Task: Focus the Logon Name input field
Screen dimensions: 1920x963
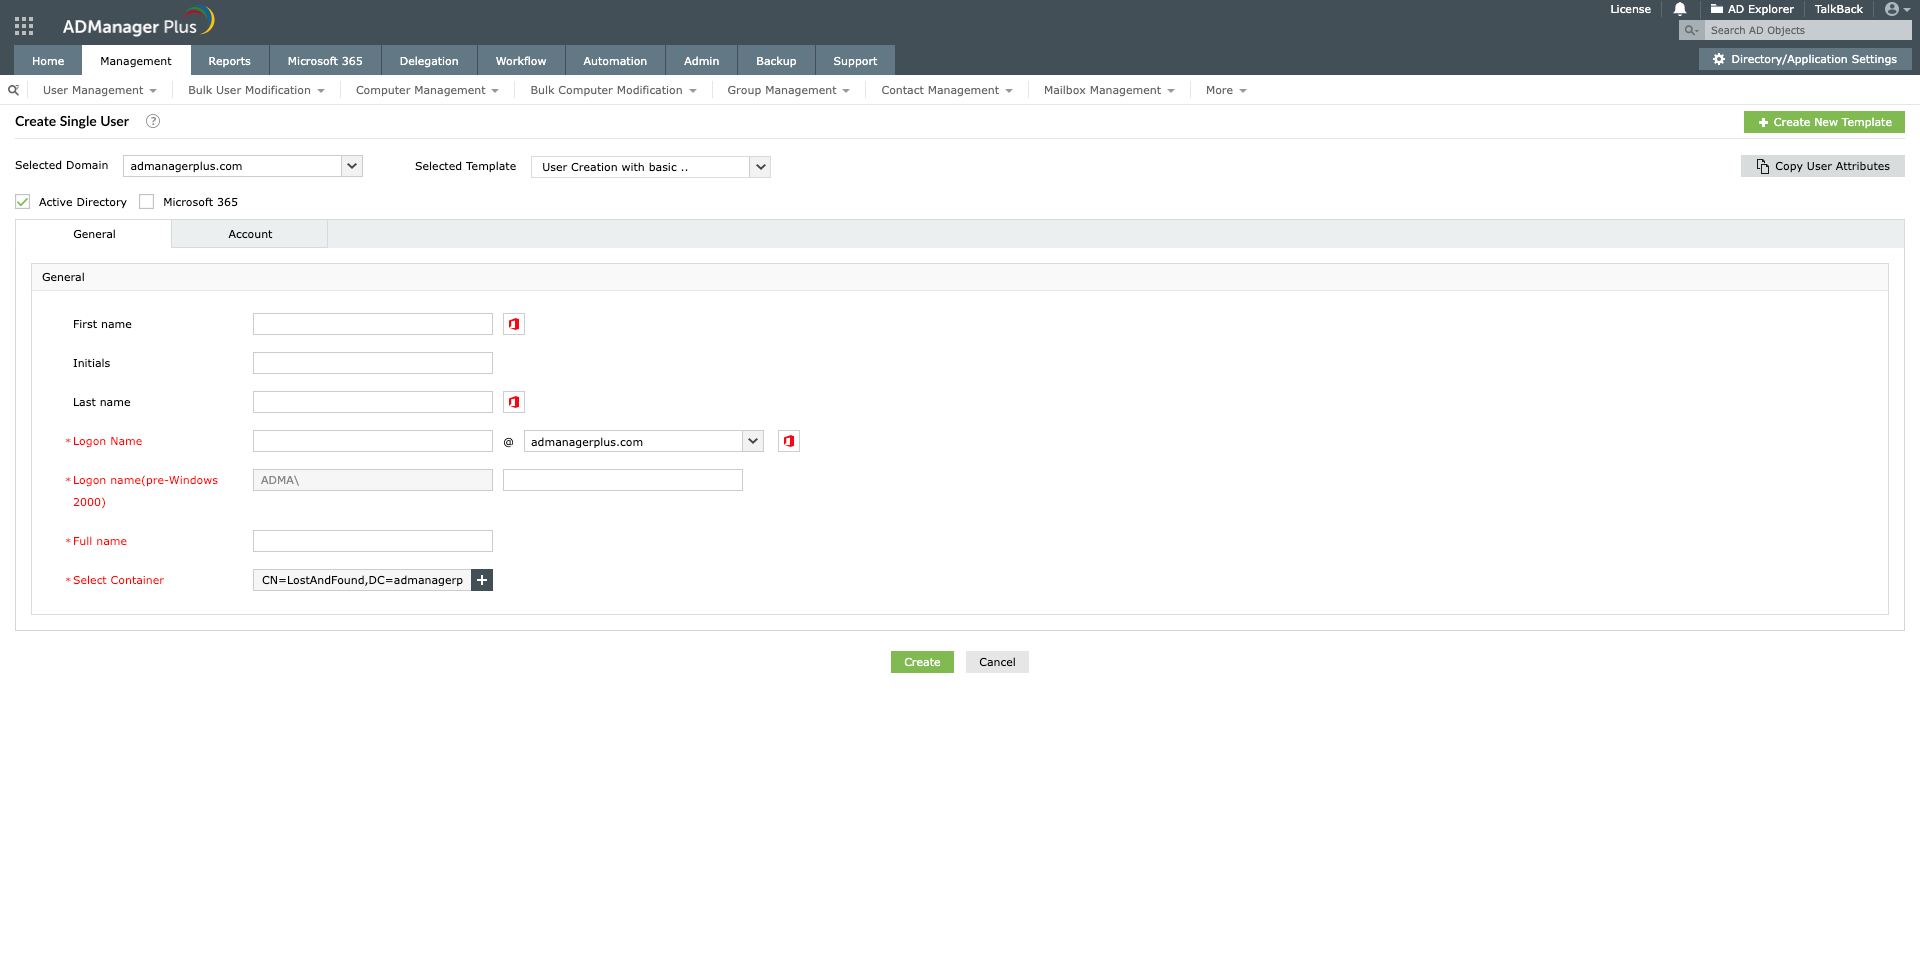Action: pyautogui.click(x=373, y=441)
